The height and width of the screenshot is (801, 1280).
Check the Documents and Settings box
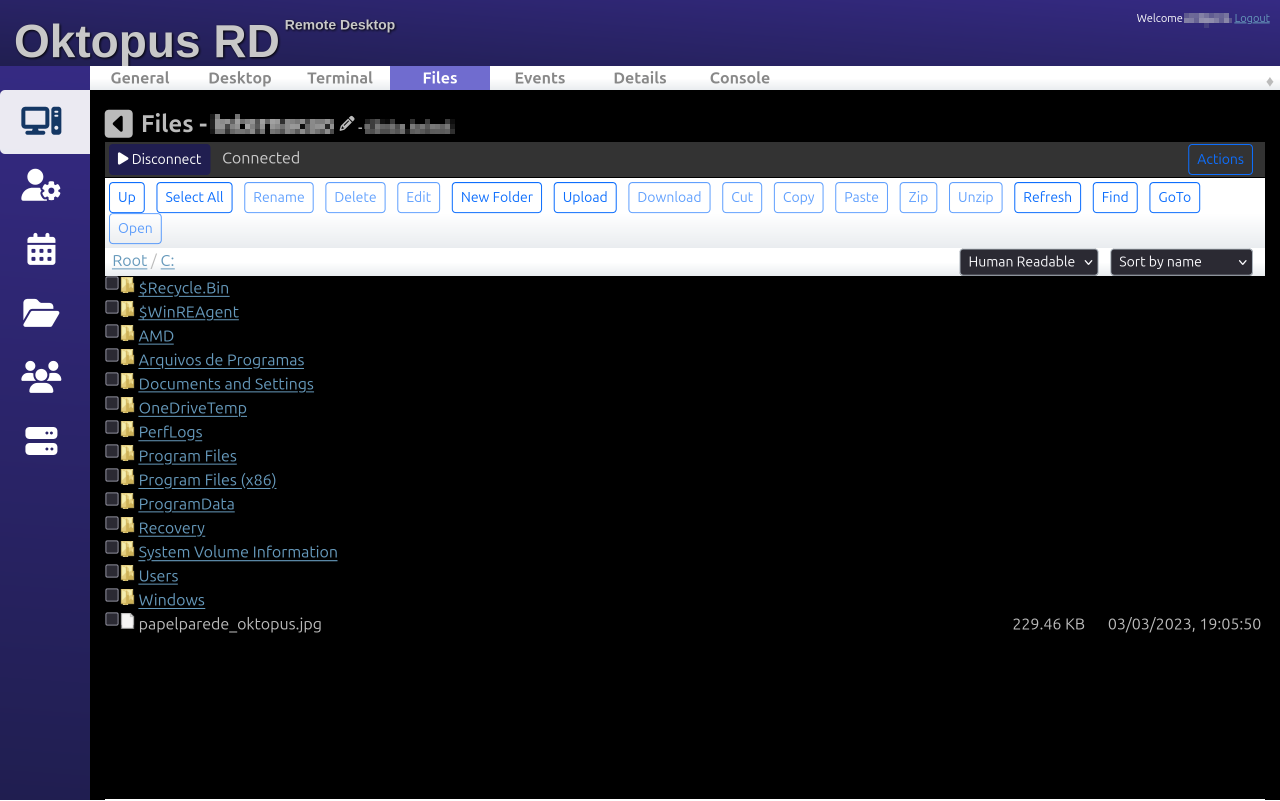click(112, 380)
